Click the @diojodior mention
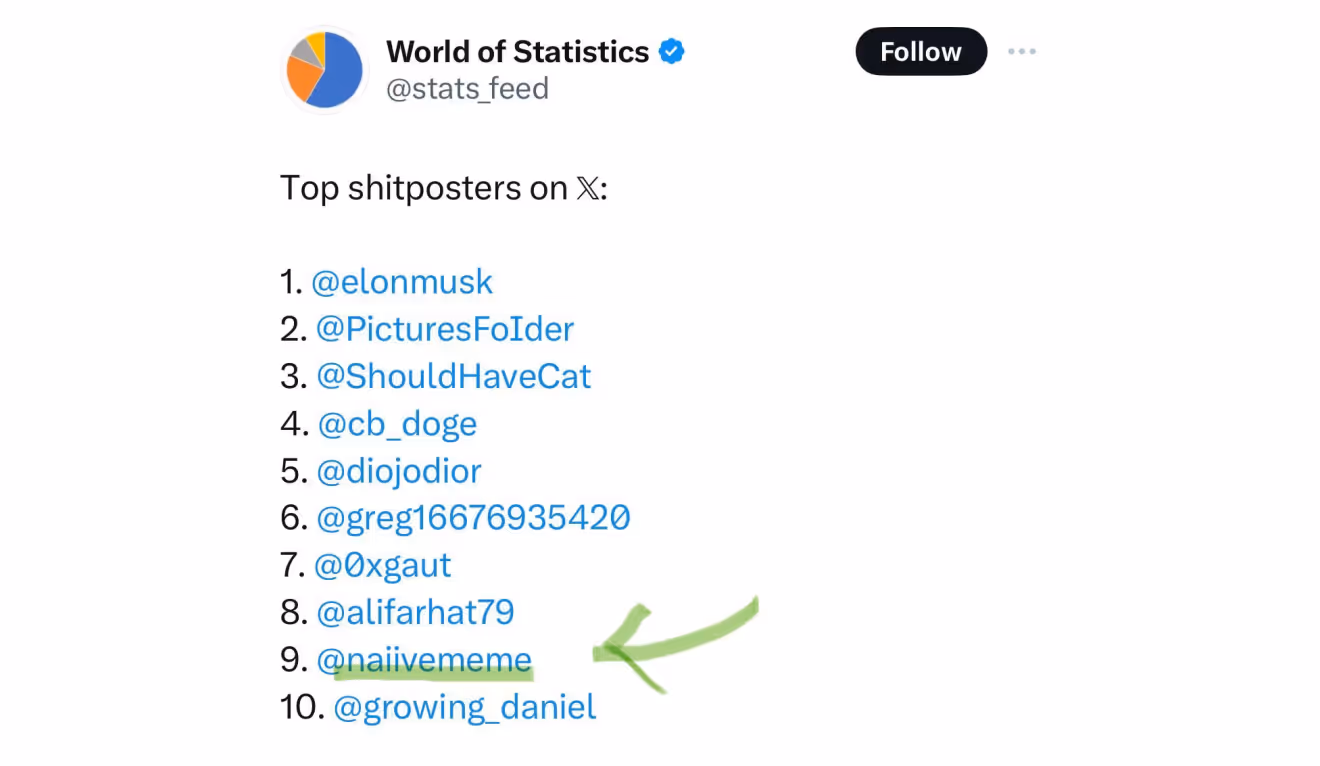 (x=399, y=471)
